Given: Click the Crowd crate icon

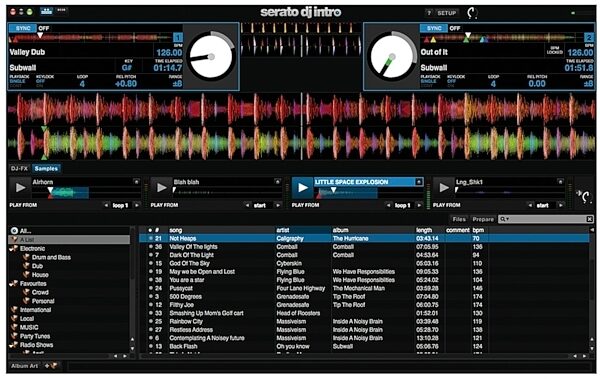Looking at the screenshot, I should 26,292.
